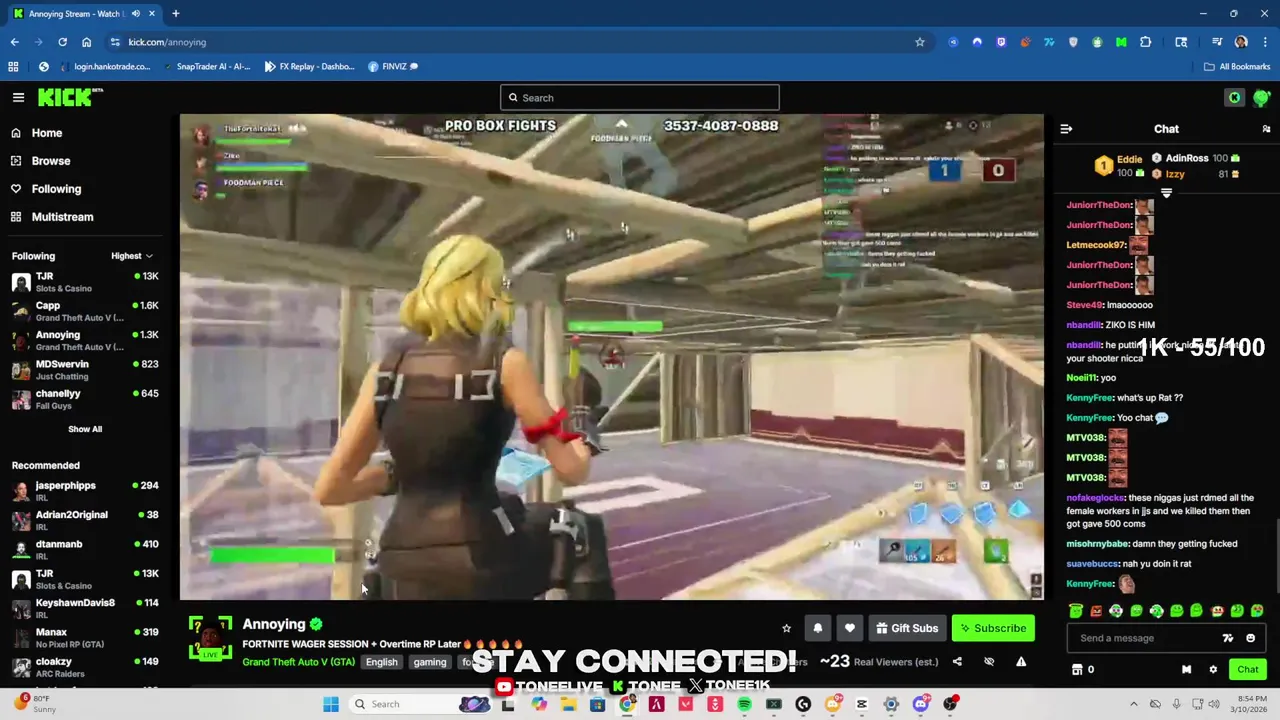Go to Home in sidebar
The height and width of the screenshot is (720, 1280).
[x=37, y=133]
